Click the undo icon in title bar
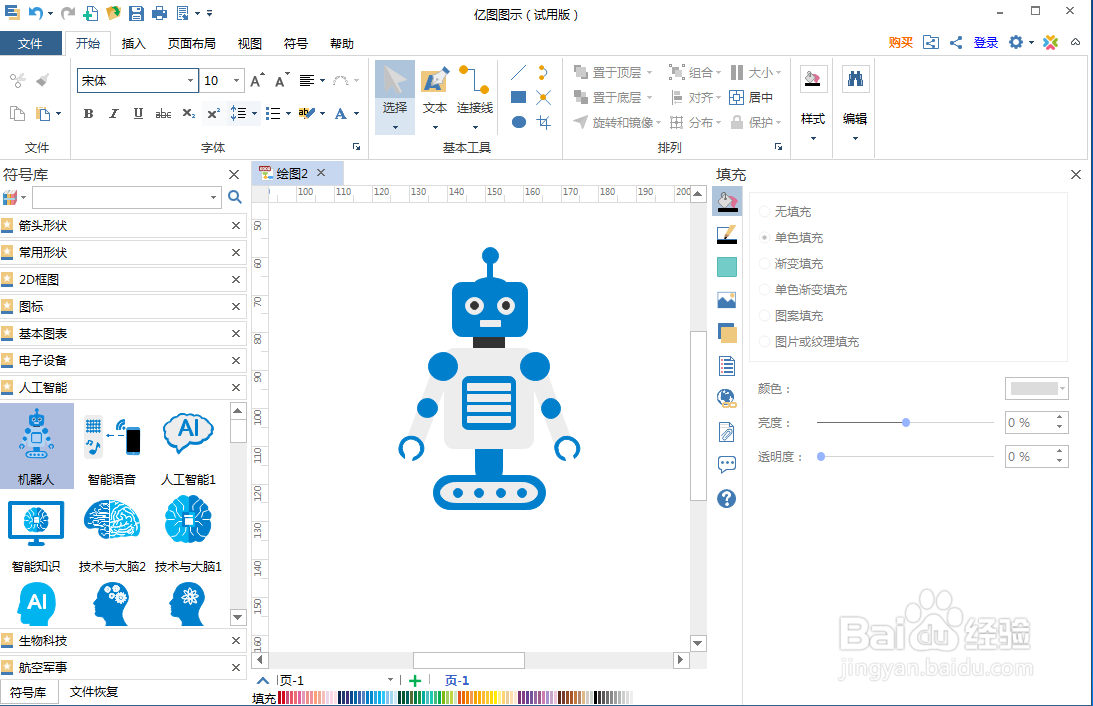The height and width of the screenshot is (706, 1093). pos(36,13)
